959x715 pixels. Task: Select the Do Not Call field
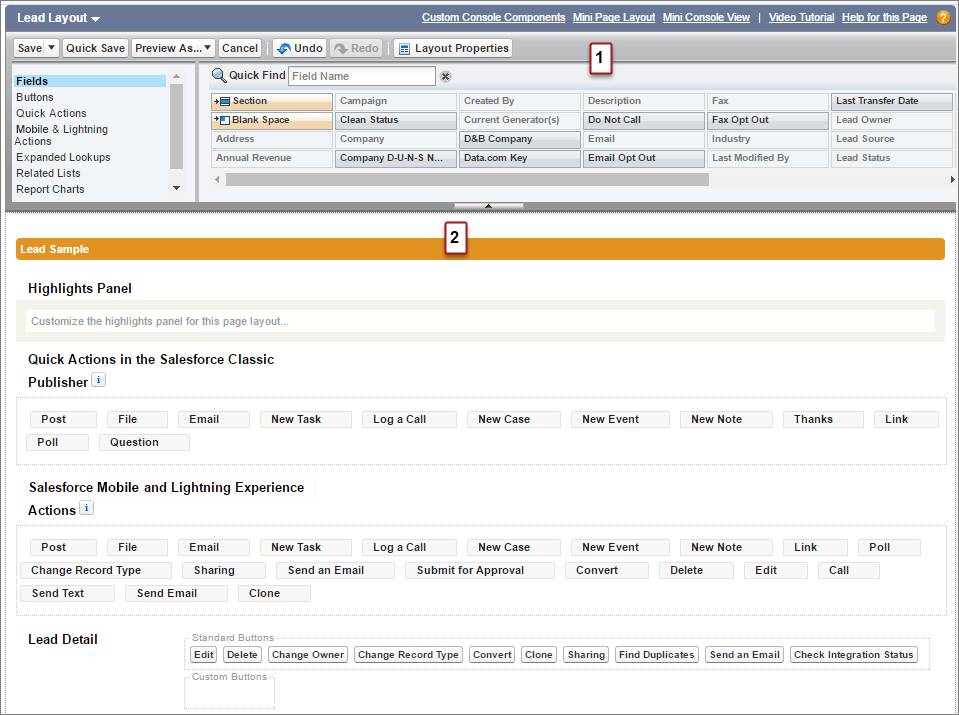click(643, 120)
